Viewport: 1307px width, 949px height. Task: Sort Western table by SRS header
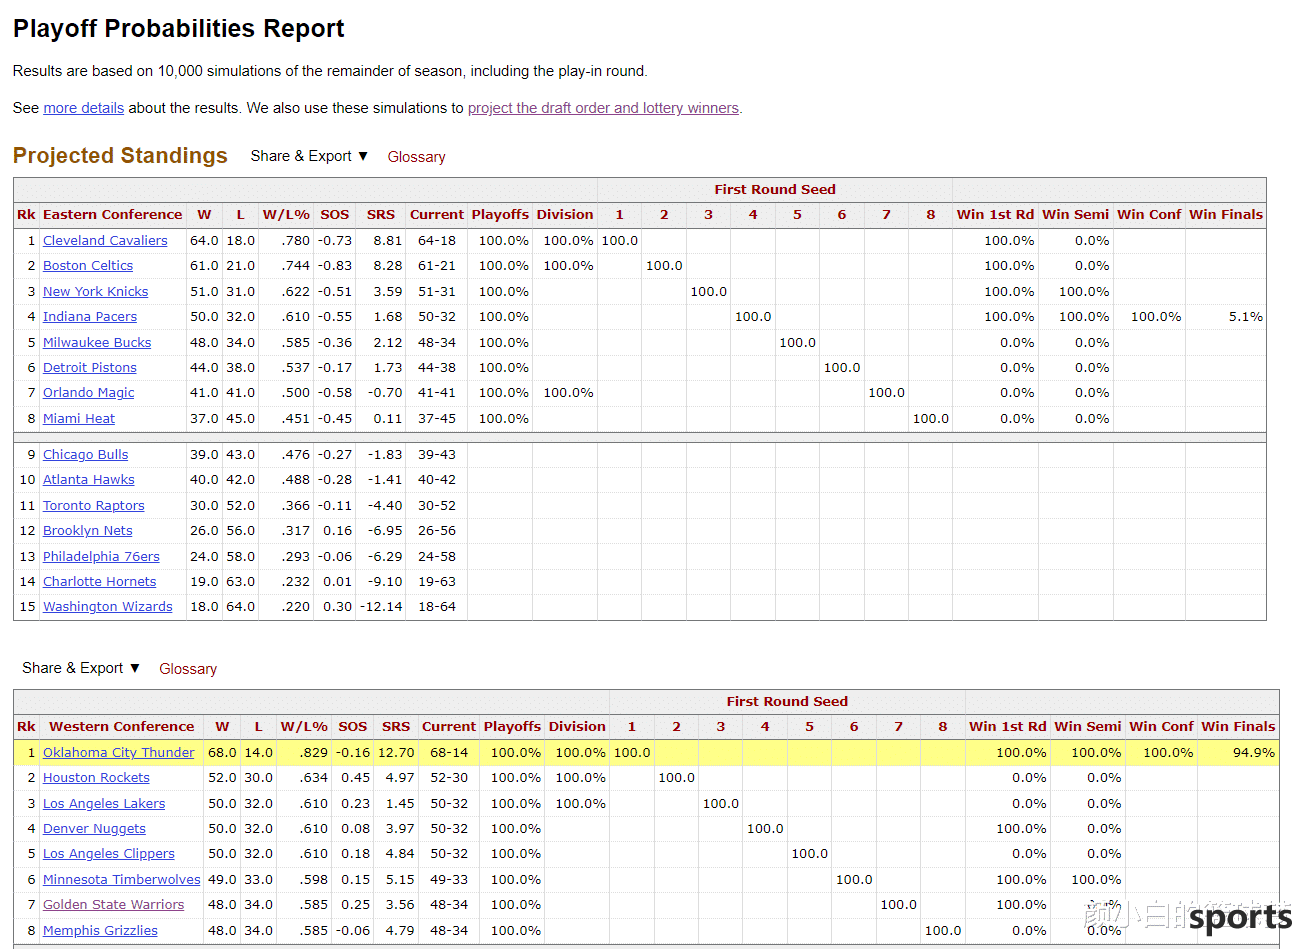click(x=396, y=727)
